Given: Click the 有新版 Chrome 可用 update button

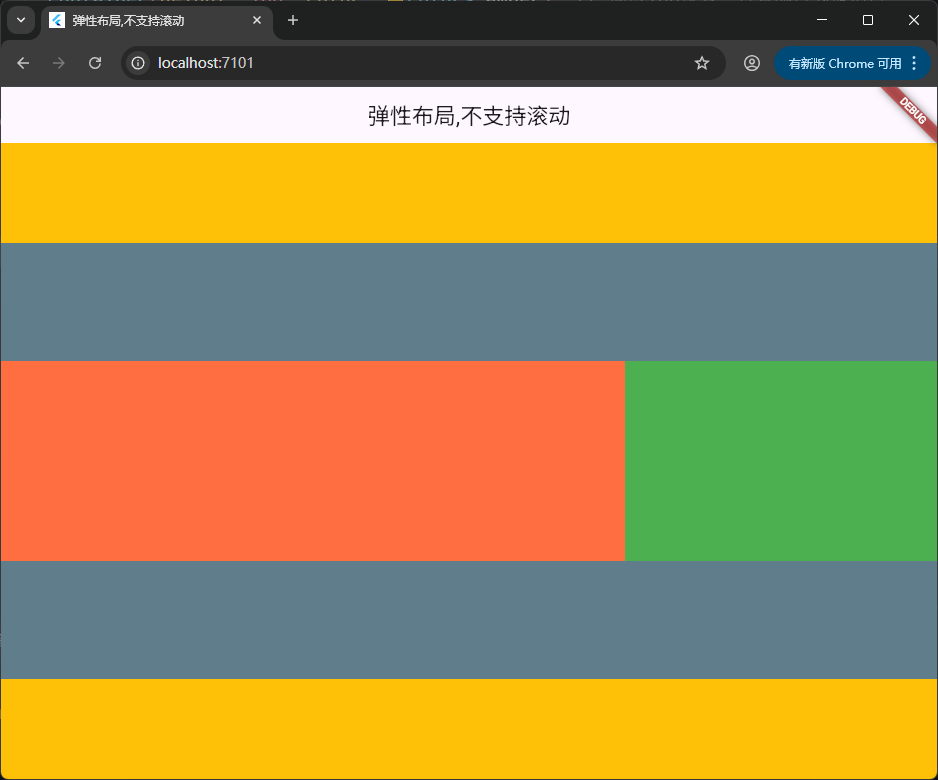Looking at the screenshot, I should pos(843,63).
